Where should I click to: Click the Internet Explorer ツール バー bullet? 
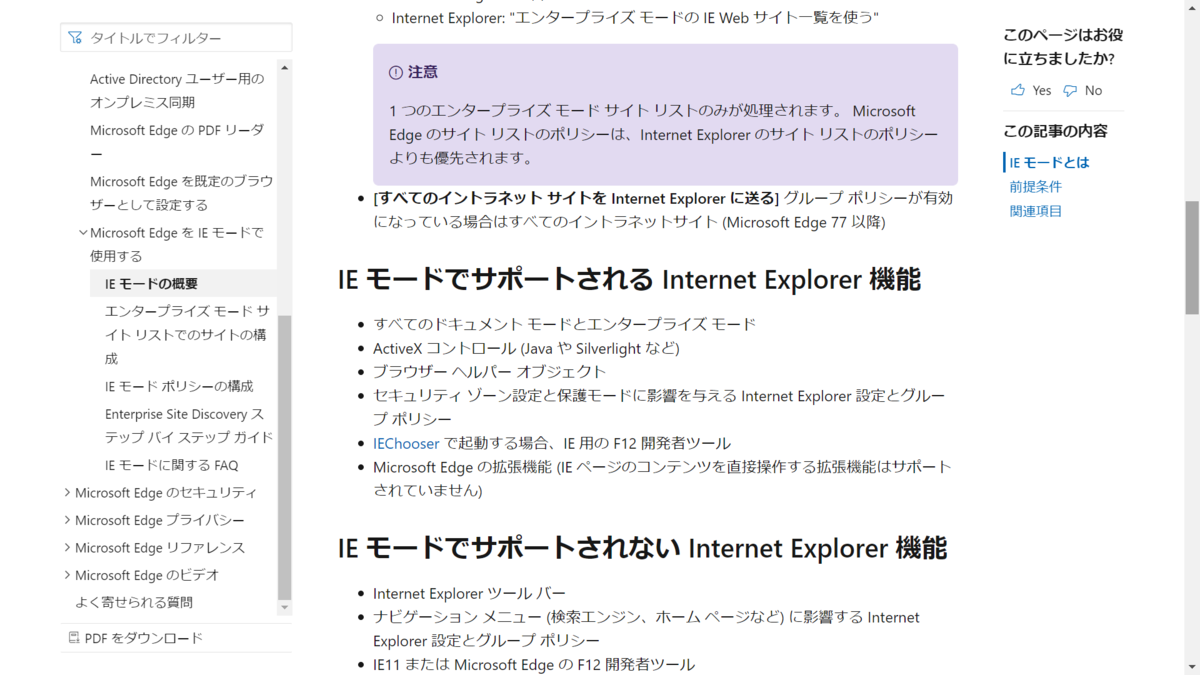469,594
